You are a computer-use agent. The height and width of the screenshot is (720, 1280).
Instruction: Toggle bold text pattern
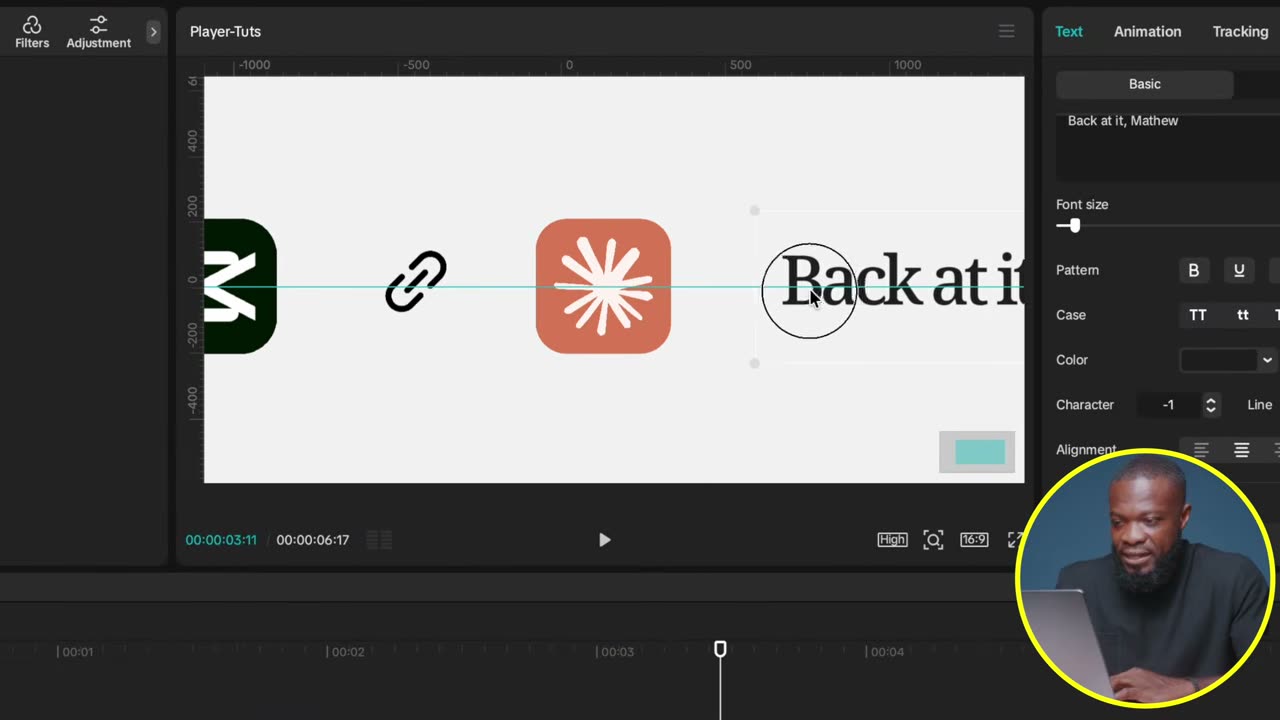click(x=1193, y=270)
